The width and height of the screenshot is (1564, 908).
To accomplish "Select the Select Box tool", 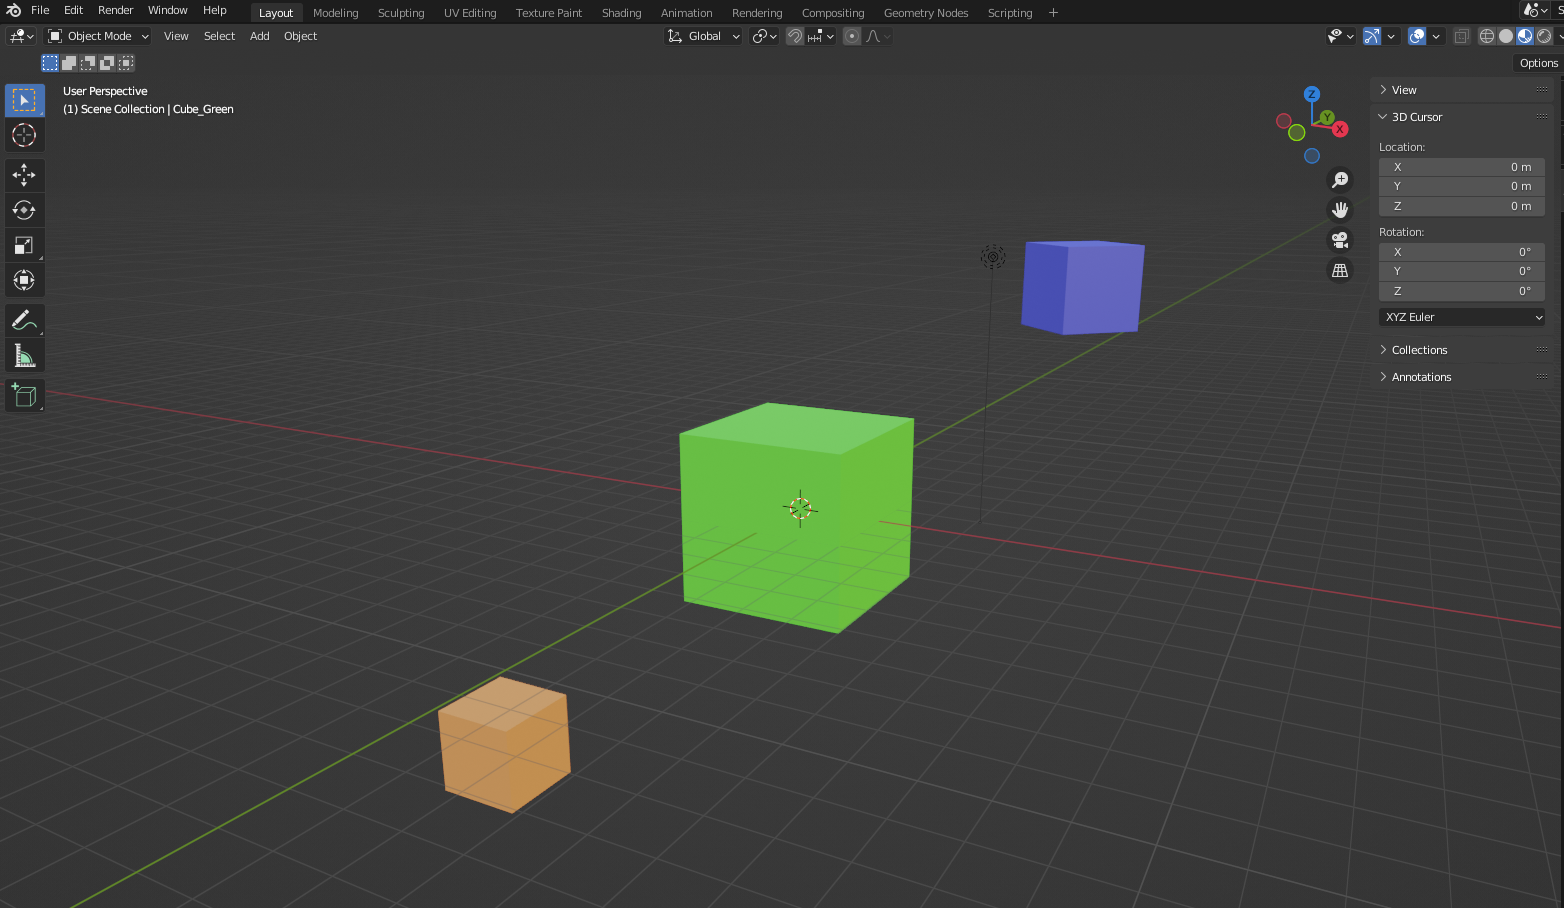I will (24, 100).
